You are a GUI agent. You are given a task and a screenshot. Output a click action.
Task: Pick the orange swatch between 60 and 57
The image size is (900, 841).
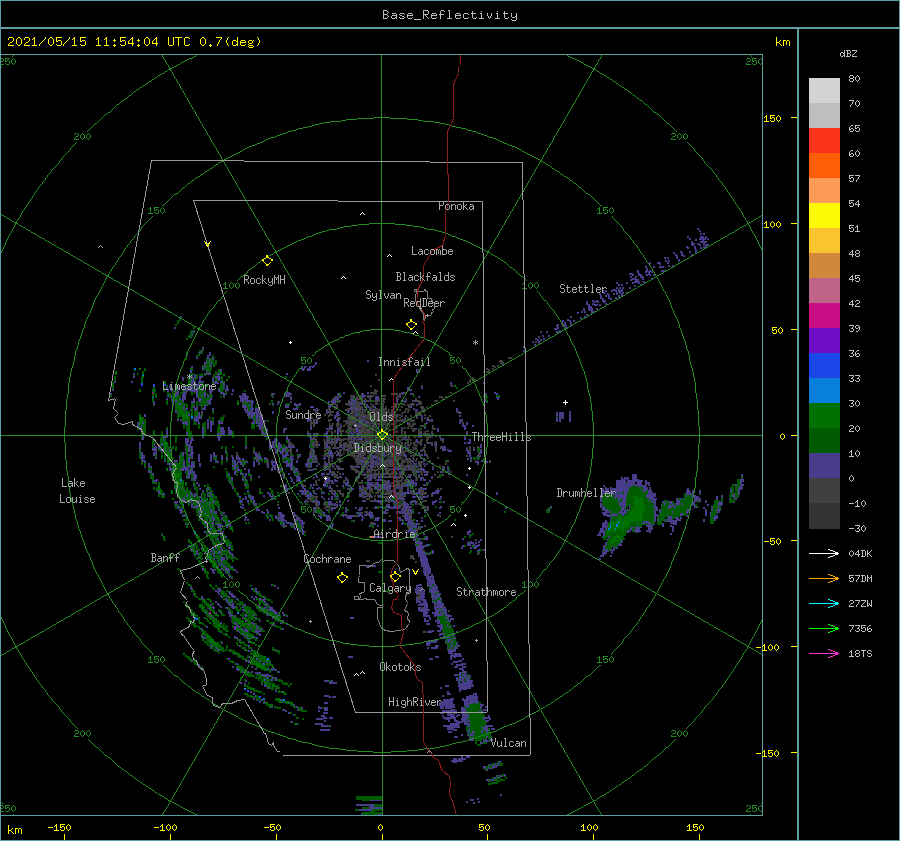824,165
